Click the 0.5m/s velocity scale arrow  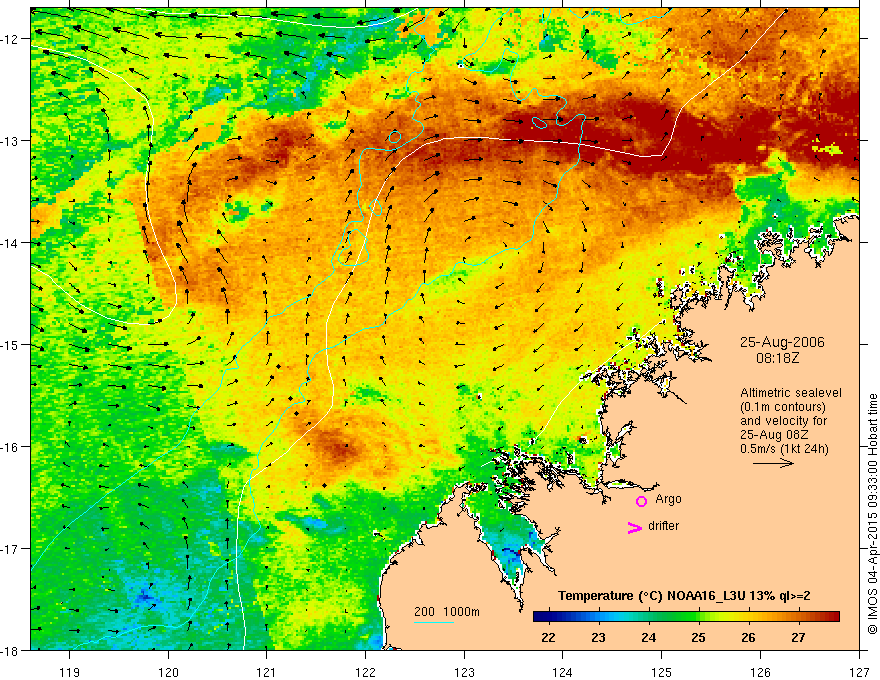pos(773,463)
